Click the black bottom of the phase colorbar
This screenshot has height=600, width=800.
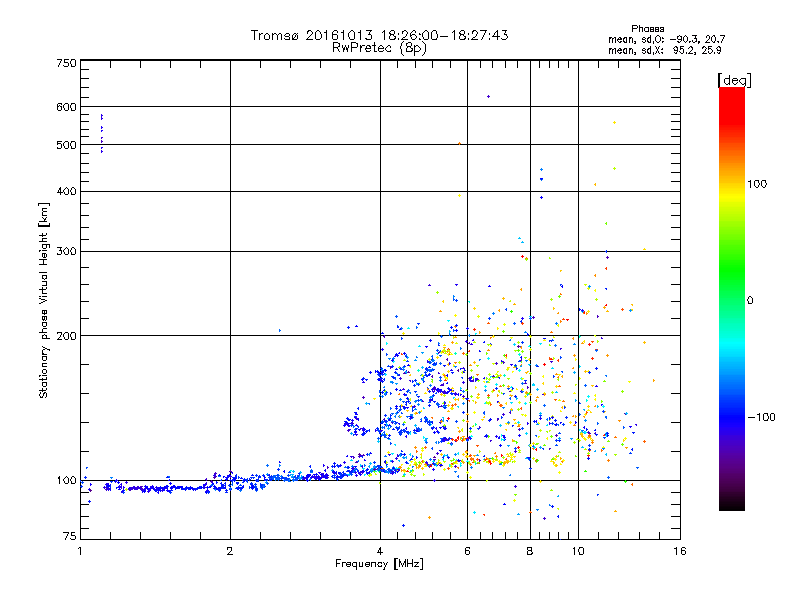point(732,503)
